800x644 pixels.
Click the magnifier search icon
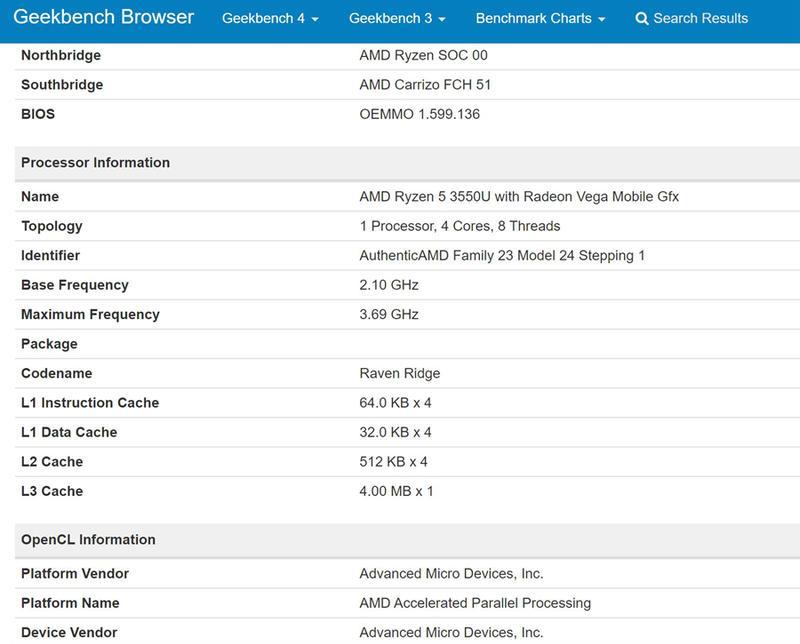click(642, 19)
